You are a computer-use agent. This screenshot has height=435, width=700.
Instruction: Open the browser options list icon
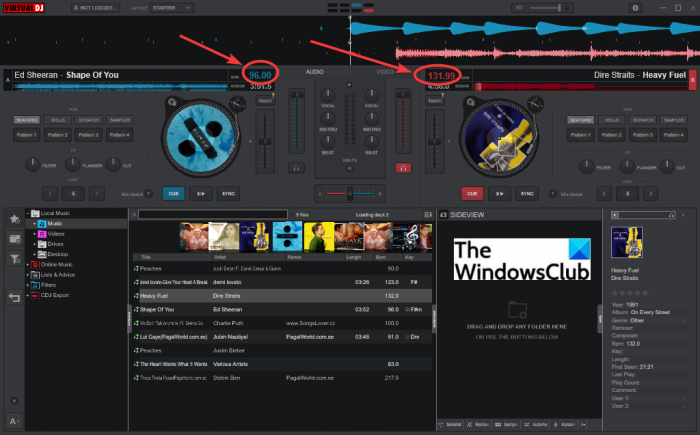pyautogui.click(x=427, y=215)
